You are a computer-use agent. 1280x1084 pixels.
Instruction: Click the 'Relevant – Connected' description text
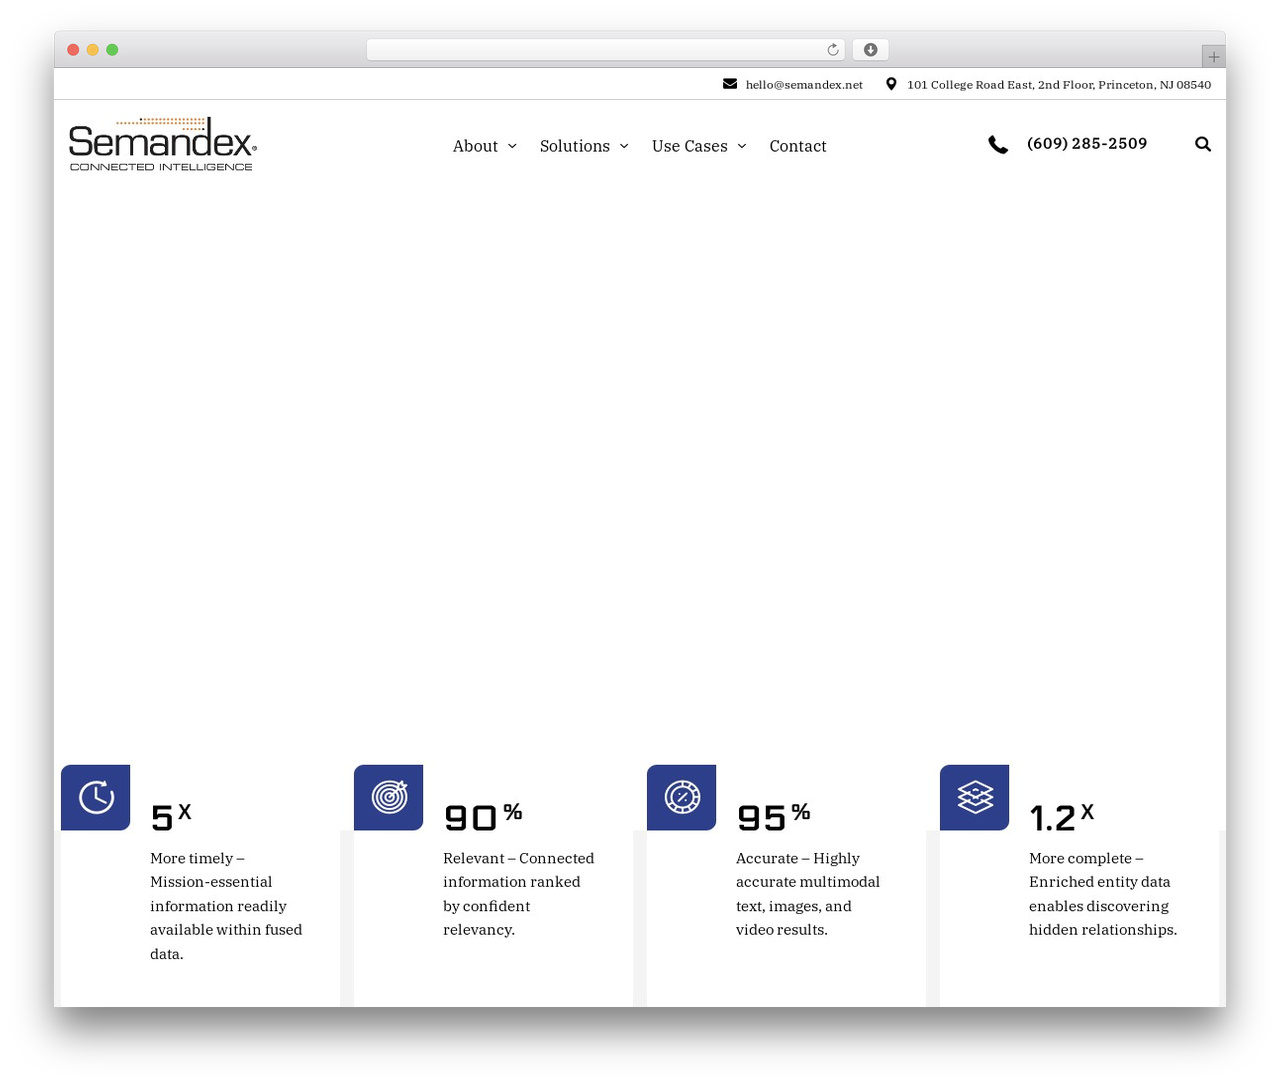[518, 894]
